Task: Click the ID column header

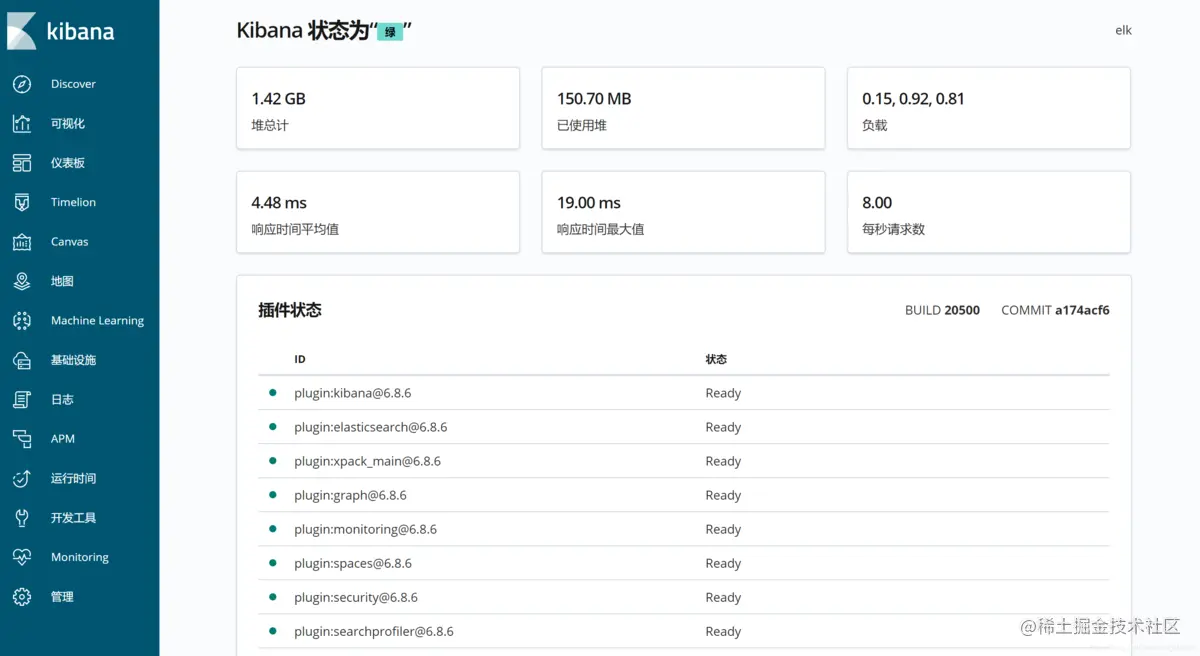Action: coord(300,359)
